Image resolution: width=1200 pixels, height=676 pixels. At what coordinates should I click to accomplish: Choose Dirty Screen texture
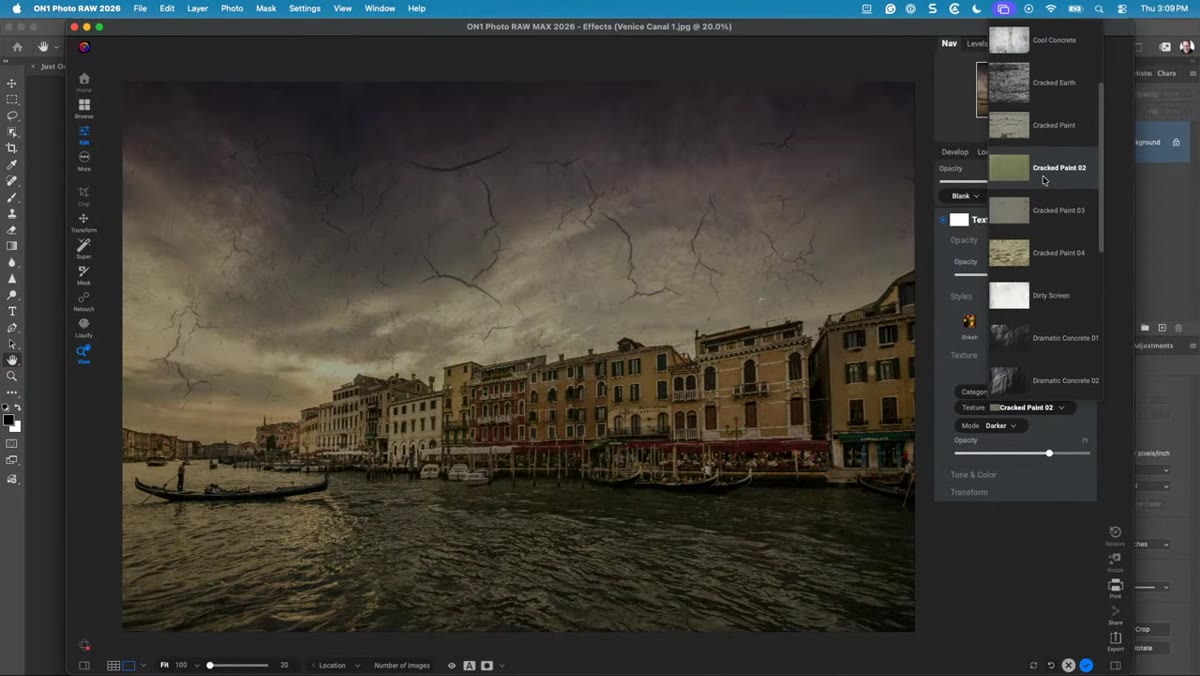click(x=1043, y=296)
